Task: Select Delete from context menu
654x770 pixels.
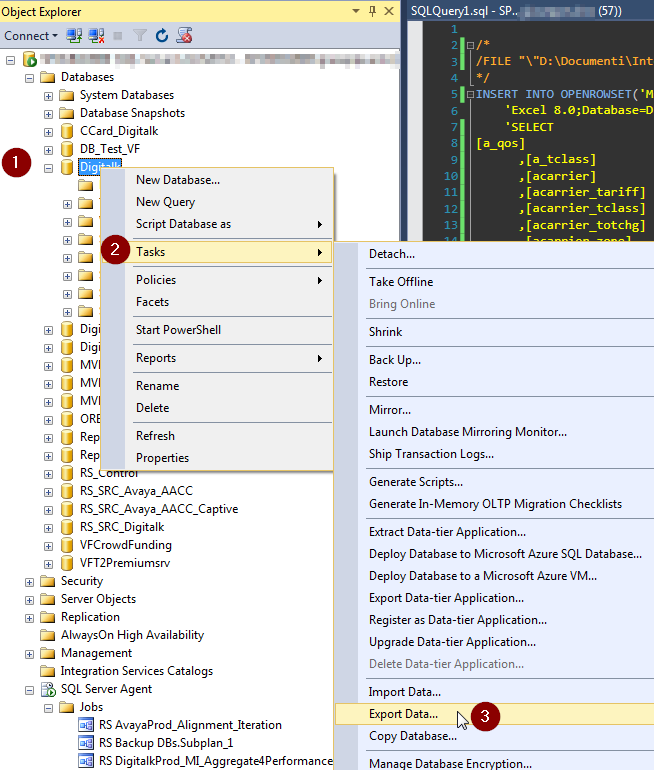Action: 217,408
